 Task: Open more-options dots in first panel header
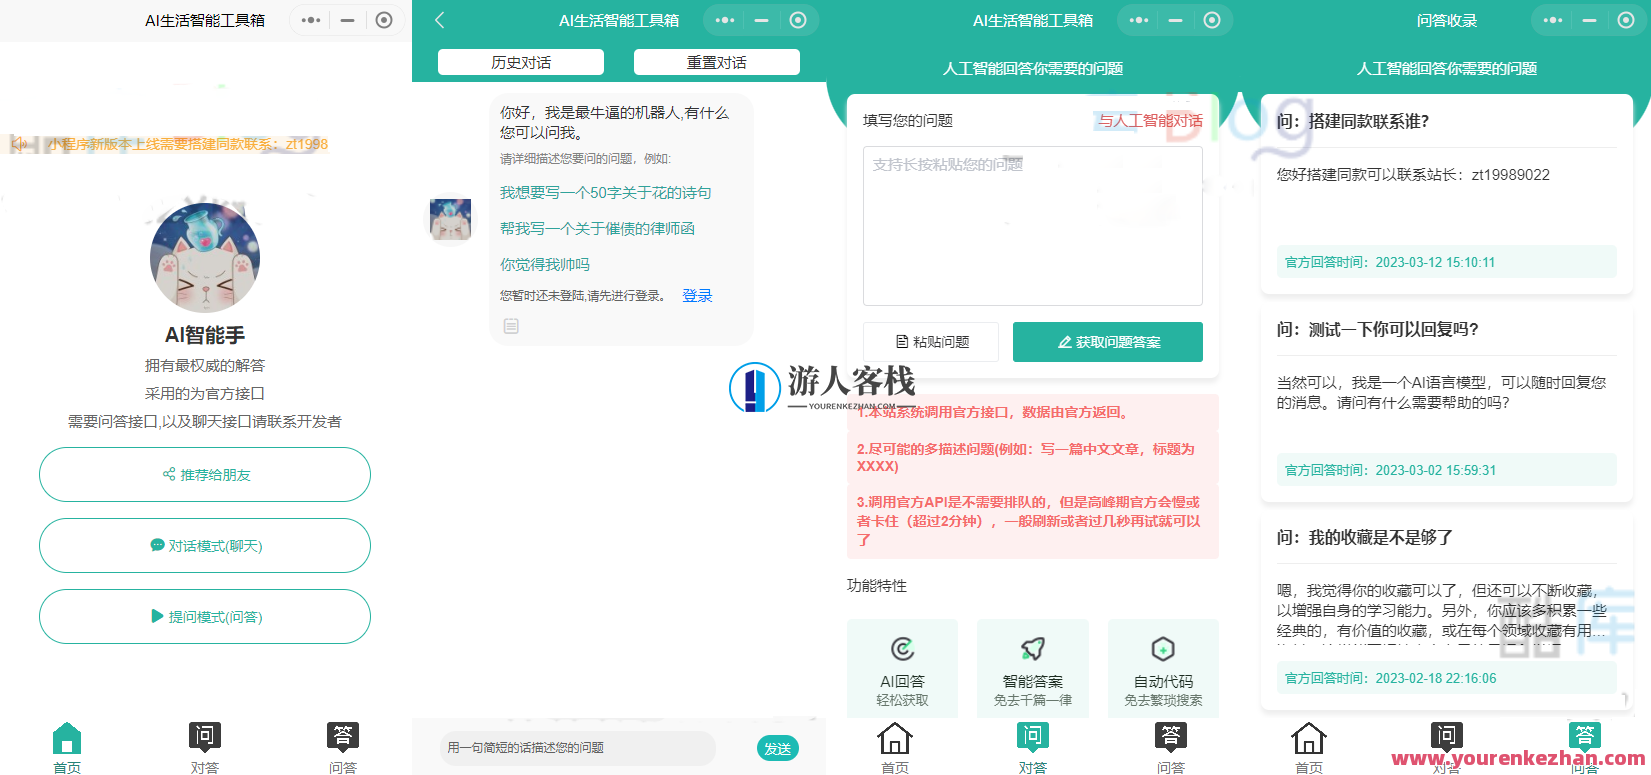click(x=311, y=20)
